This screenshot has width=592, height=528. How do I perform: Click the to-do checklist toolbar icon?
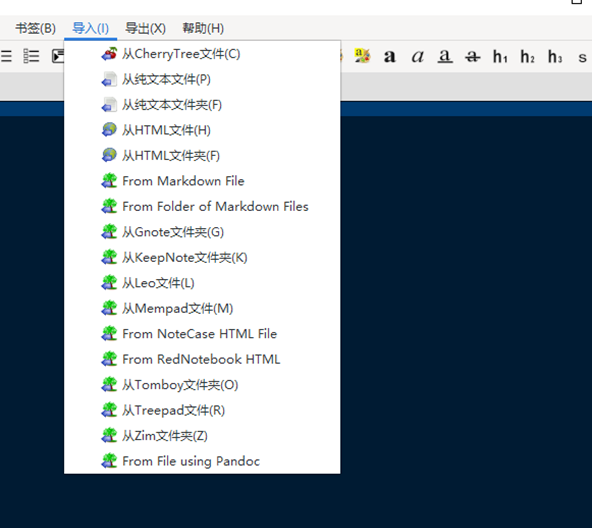(x=31, y=56)
